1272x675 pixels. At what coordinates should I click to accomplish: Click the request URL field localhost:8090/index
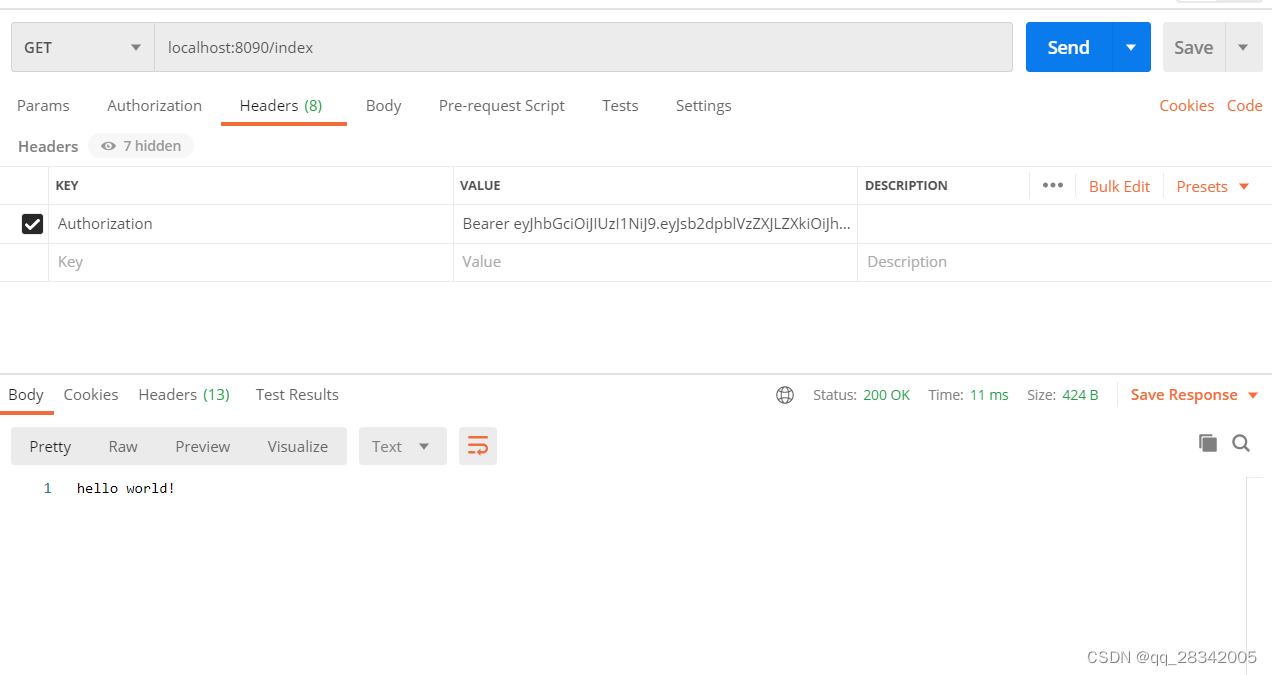tap(584, 47)
